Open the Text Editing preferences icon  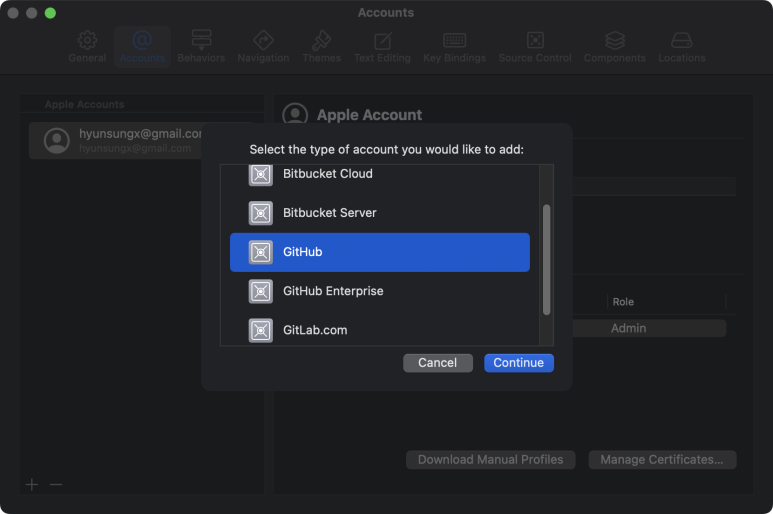tap(383, 40)
